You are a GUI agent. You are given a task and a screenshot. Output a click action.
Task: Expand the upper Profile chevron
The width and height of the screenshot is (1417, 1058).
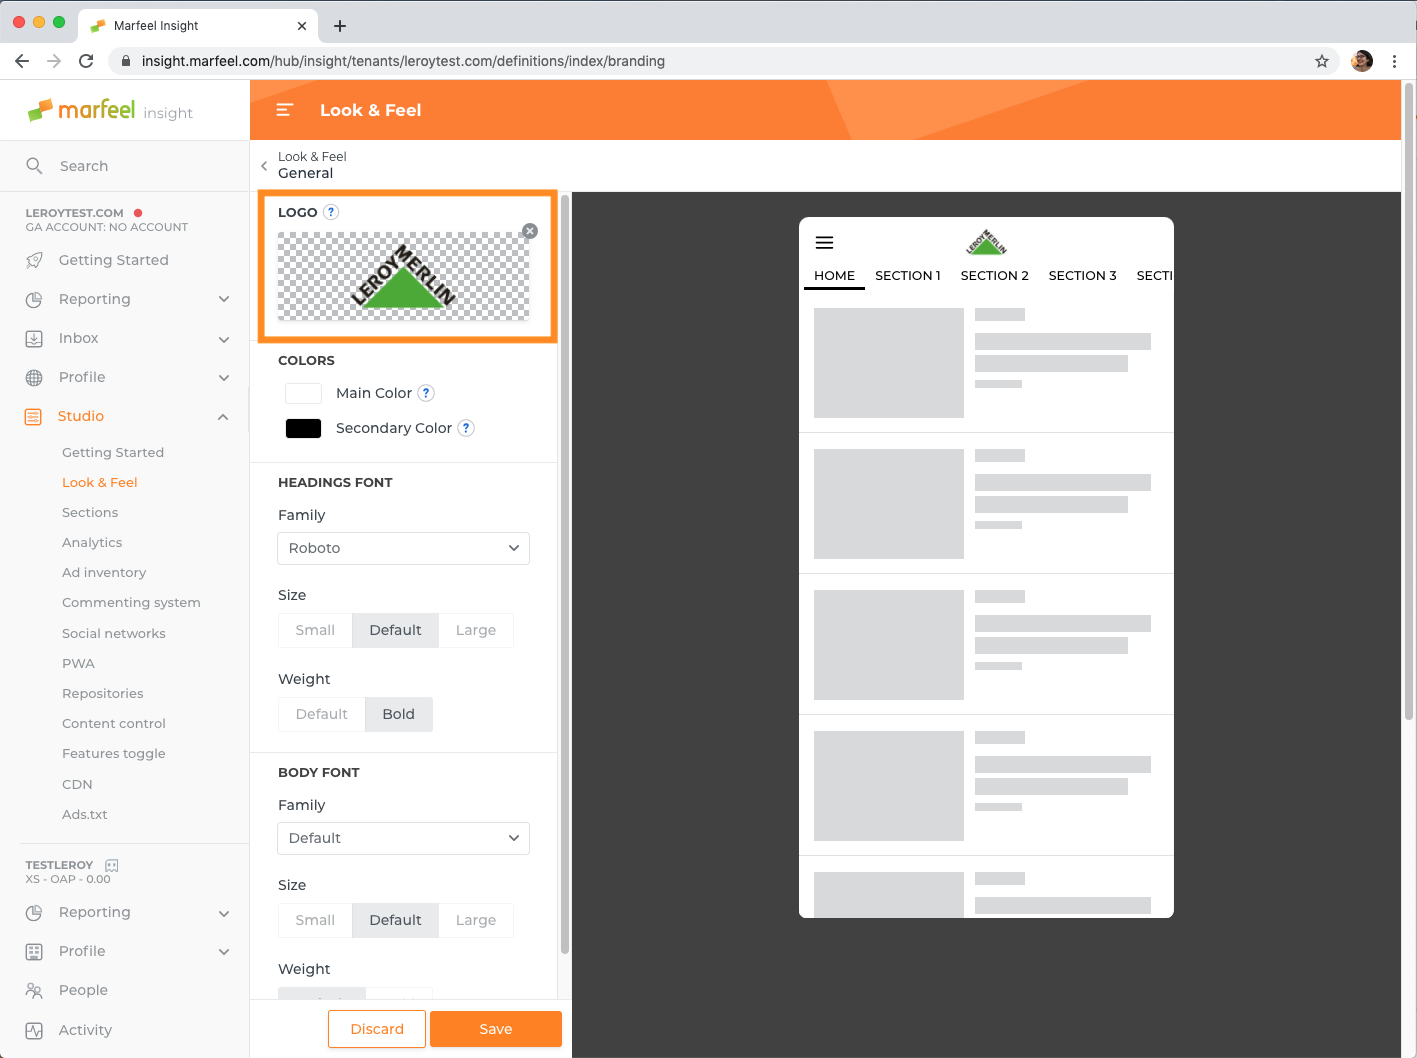(224, 378)
